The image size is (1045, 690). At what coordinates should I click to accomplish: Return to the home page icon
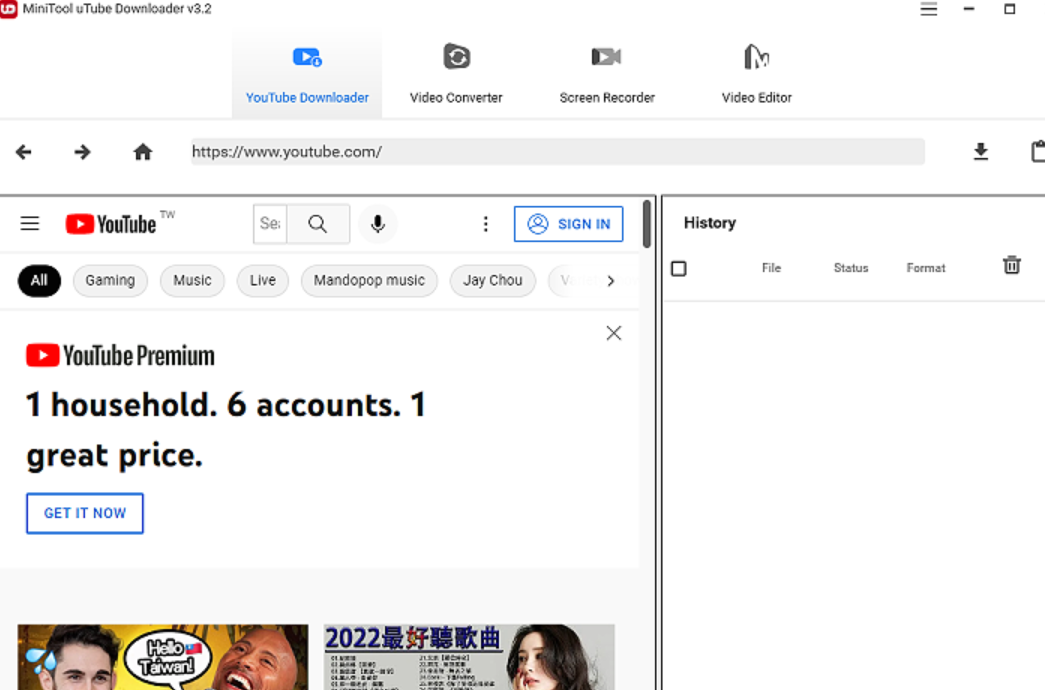(143, 152)
